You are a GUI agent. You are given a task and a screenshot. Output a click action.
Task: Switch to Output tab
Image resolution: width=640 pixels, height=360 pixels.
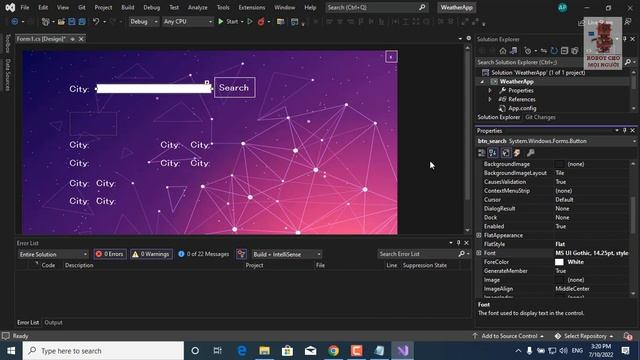[x=53, y=322]
